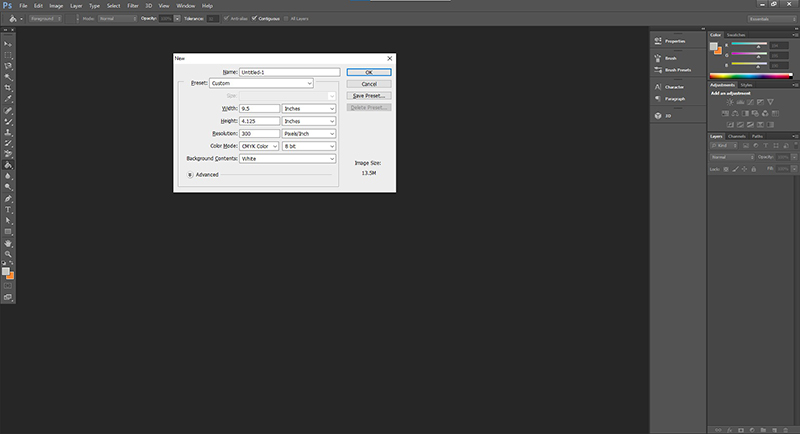800x434 pixels.
Task: Select the Horizontal Type tool
Action: (8, 209)
